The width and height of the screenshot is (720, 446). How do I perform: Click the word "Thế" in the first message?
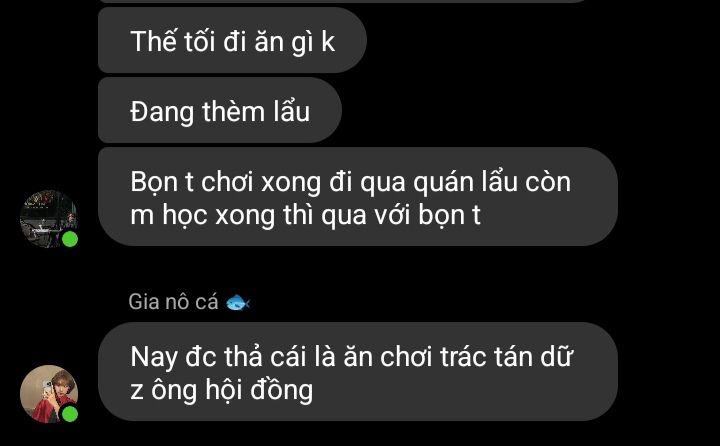[153, 40]
